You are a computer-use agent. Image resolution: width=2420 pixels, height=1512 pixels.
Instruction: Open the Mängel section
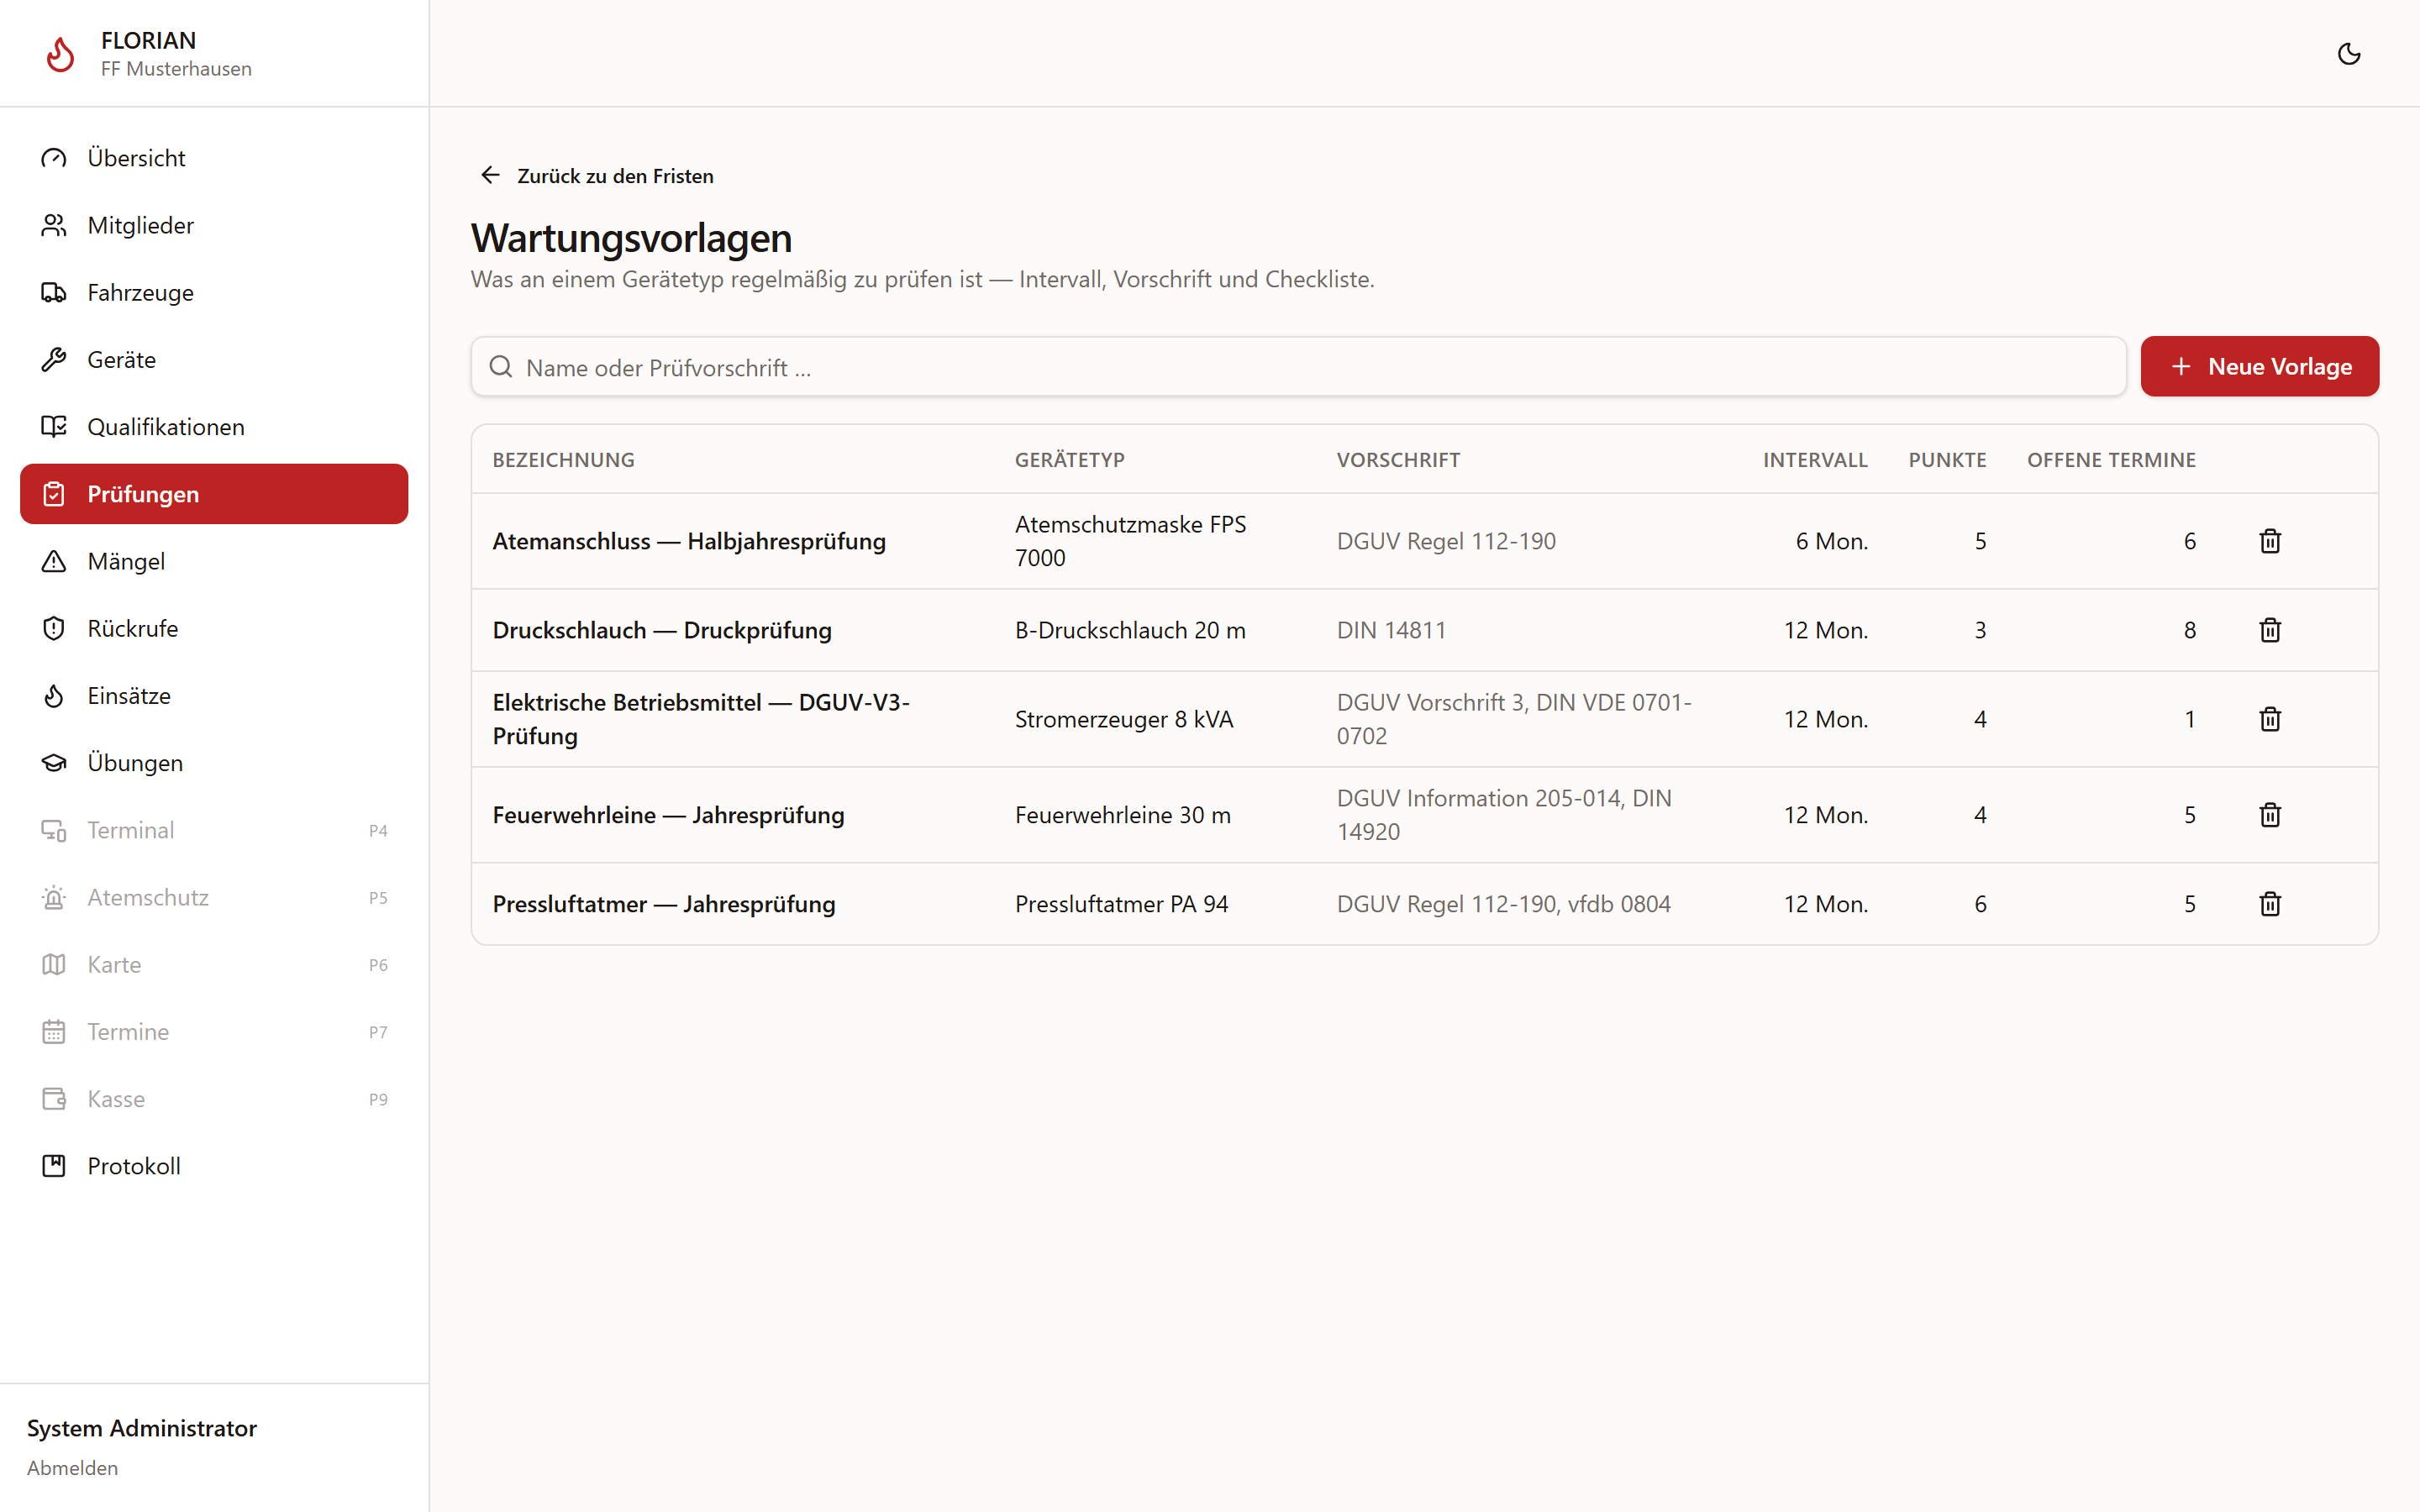click(x=214, y=561)
